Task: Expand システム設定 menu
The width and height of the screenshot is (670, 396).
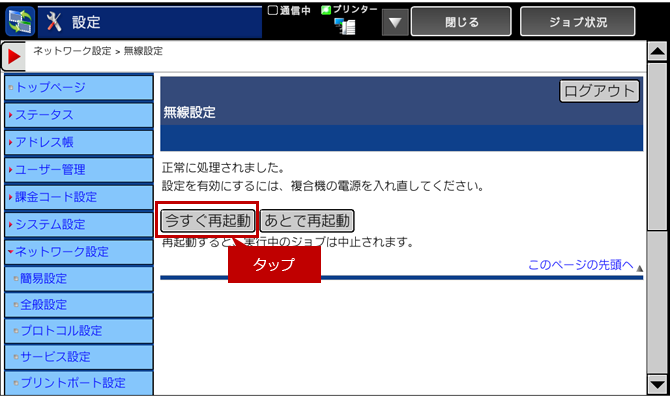Action: click(x=79, y=224)
